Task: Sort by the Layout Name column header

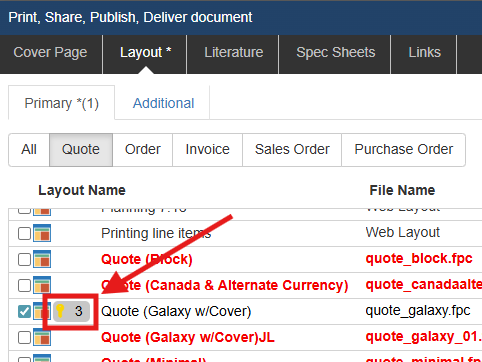Action: point(82,190)
